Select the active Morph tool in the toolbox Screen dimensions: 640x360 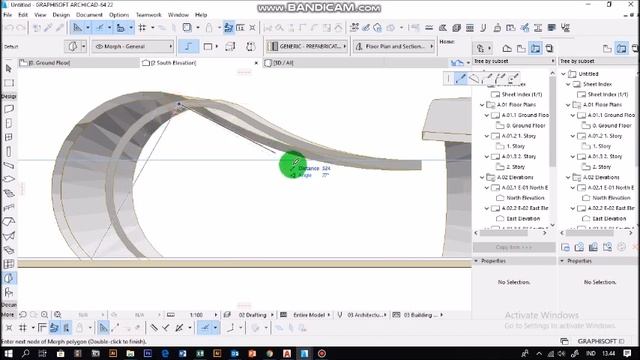click(x=9, y=278)
